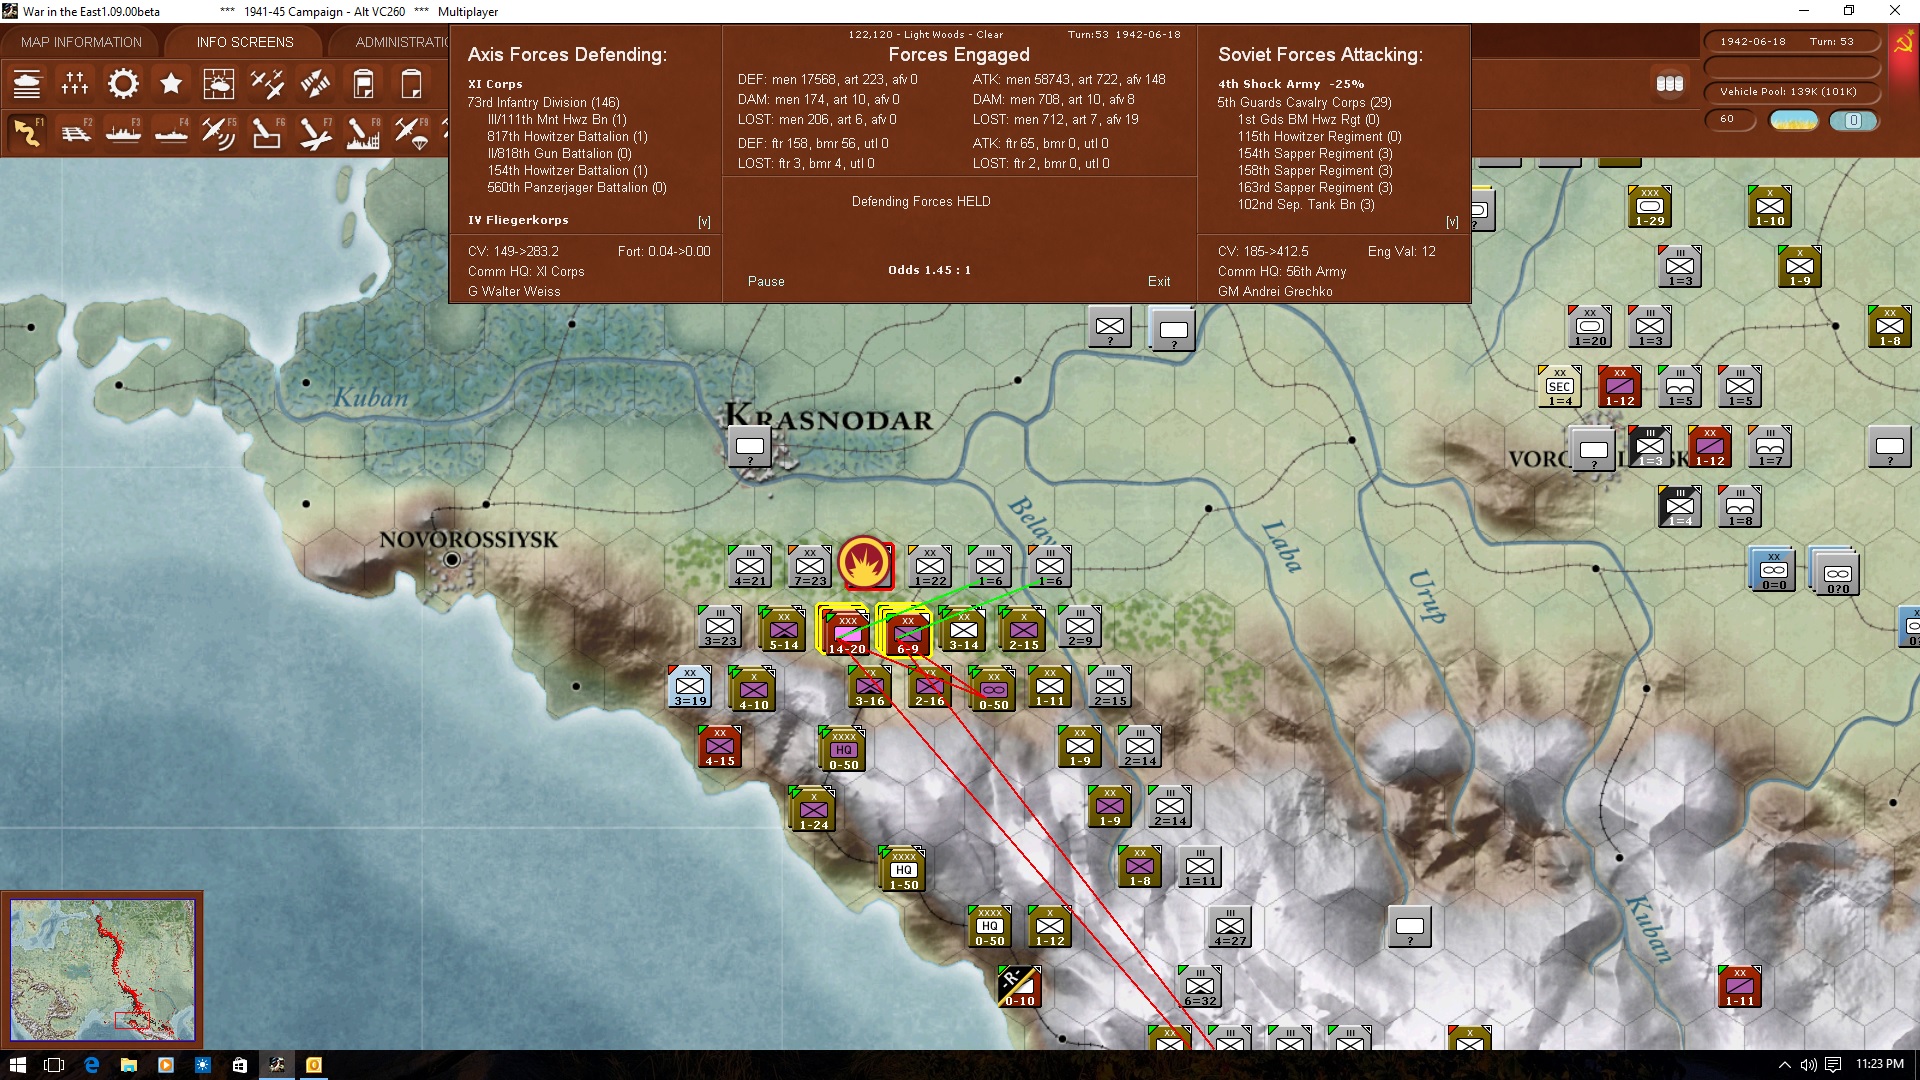This screenshot has width=1920, height=1080.
Task: Click the minimap overview thumbnail
Action: click(102, 969)
